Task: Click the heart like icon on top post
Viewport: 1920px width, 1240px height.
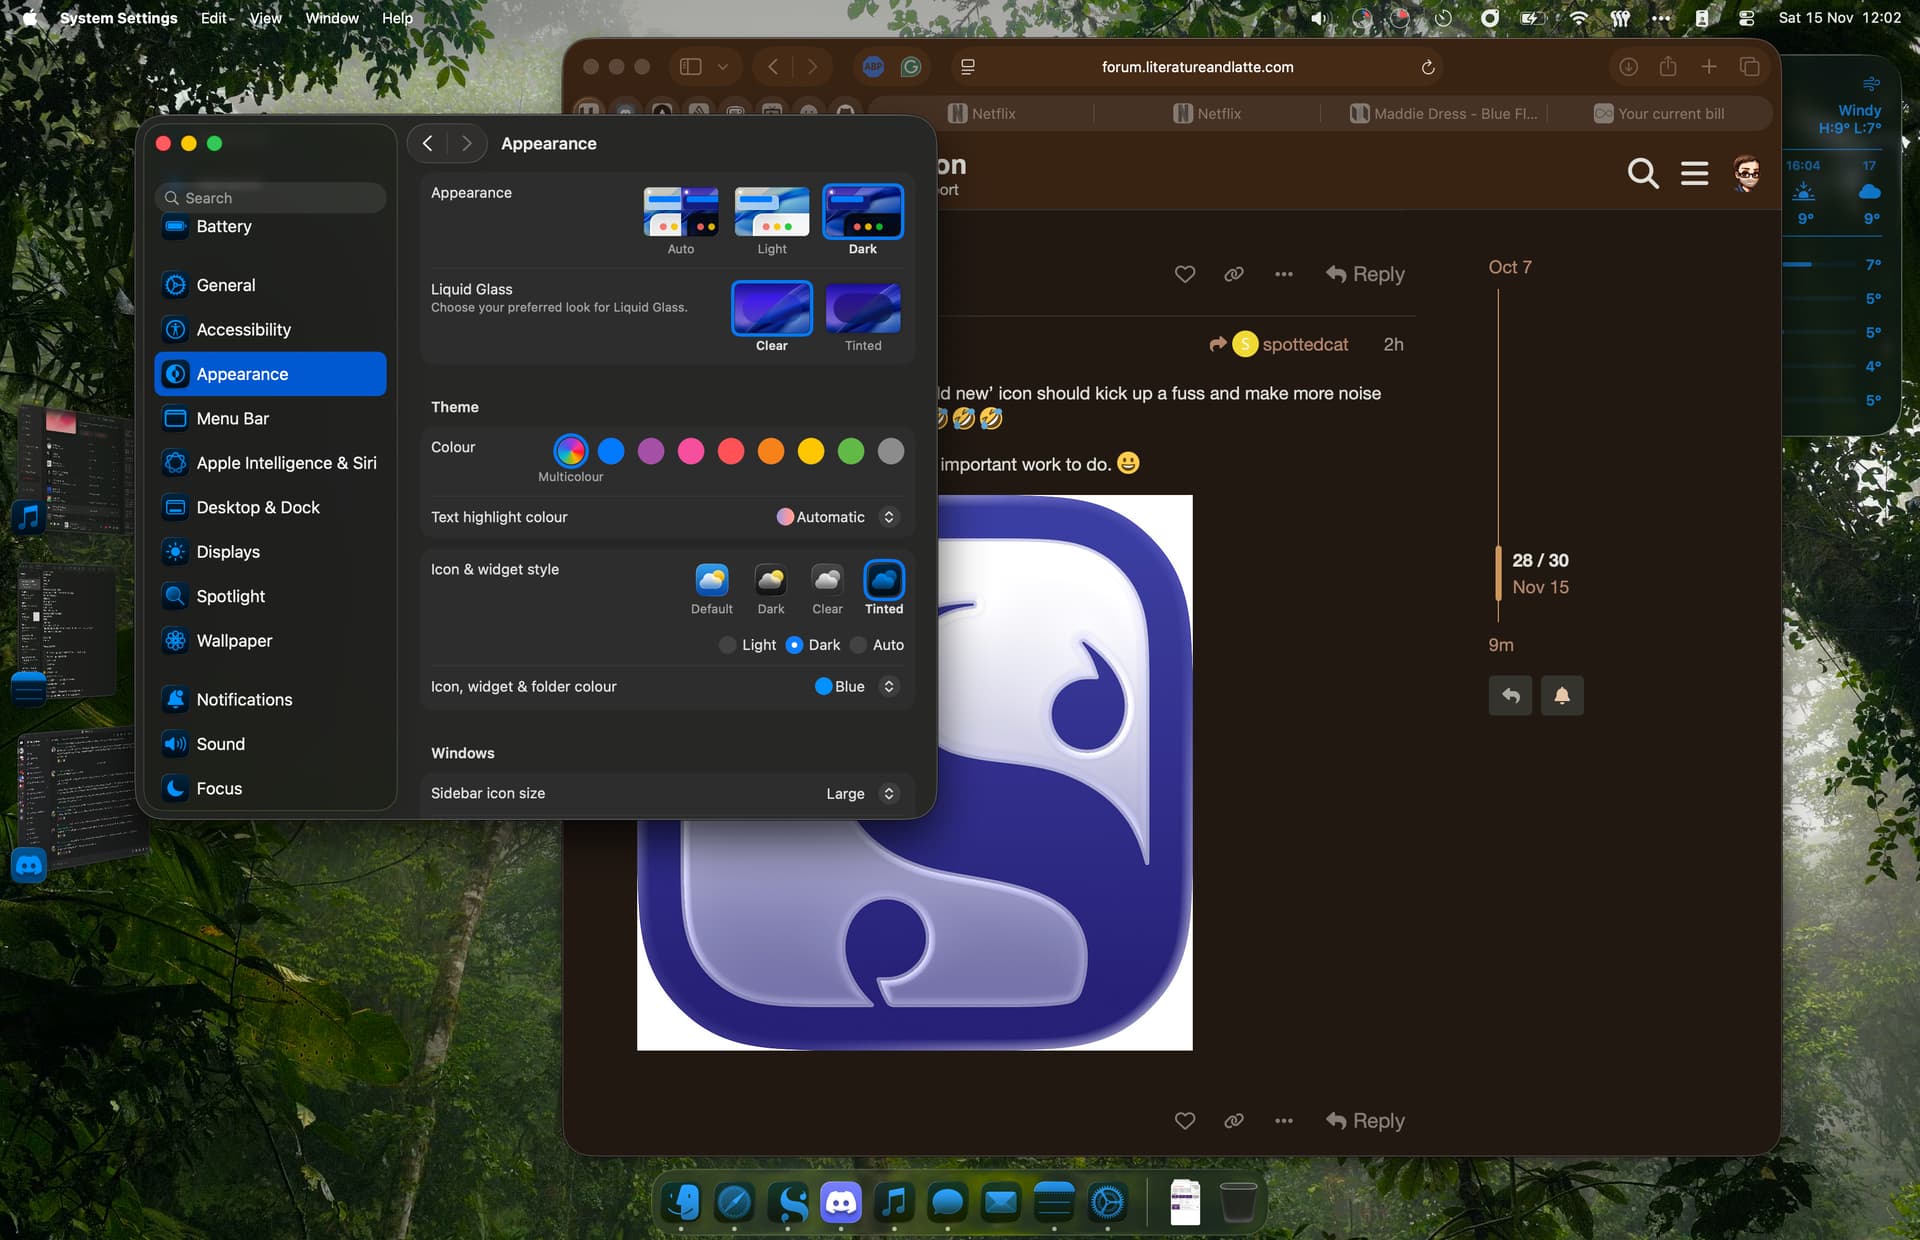Action: [x=1185, y=274]
